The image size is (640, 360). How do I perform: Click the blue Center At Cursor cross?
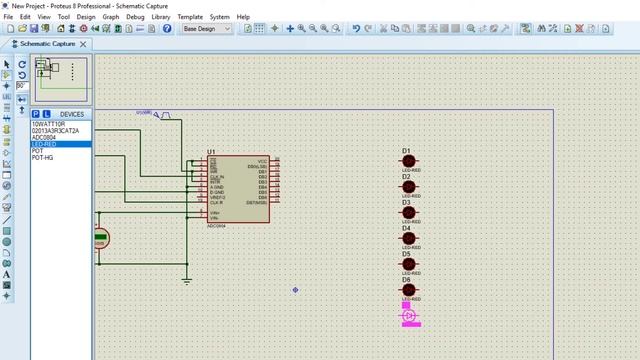pyautogui.click(x=290, y=29)
